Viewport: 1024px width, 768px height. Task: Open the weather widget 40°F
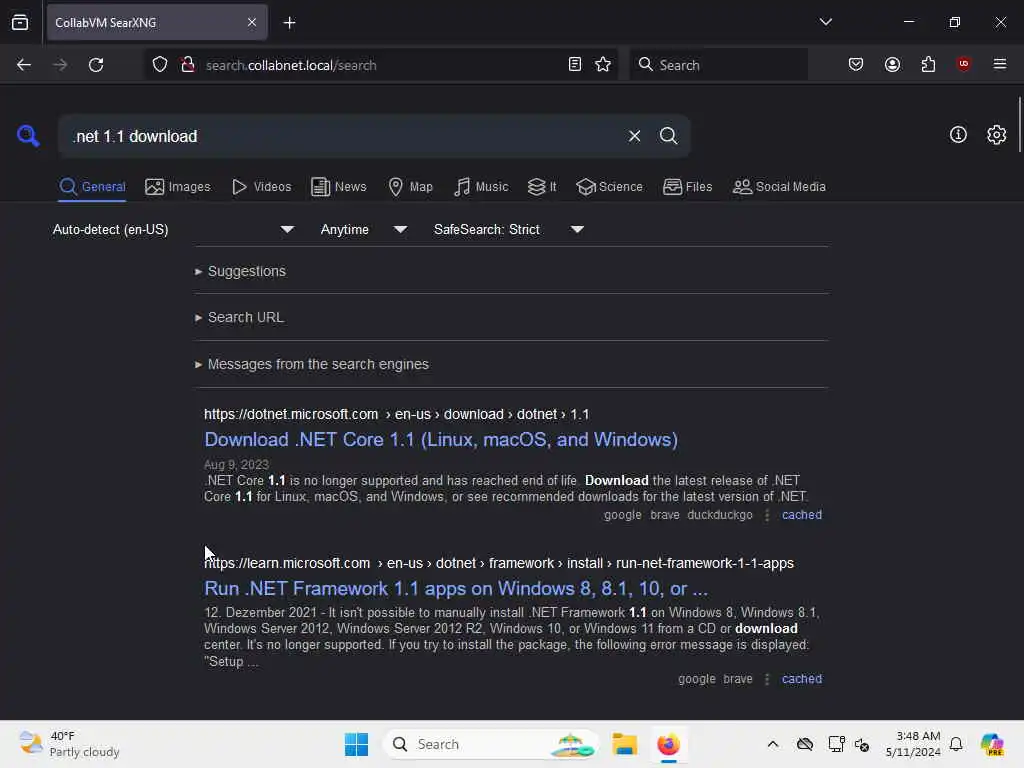69,744
